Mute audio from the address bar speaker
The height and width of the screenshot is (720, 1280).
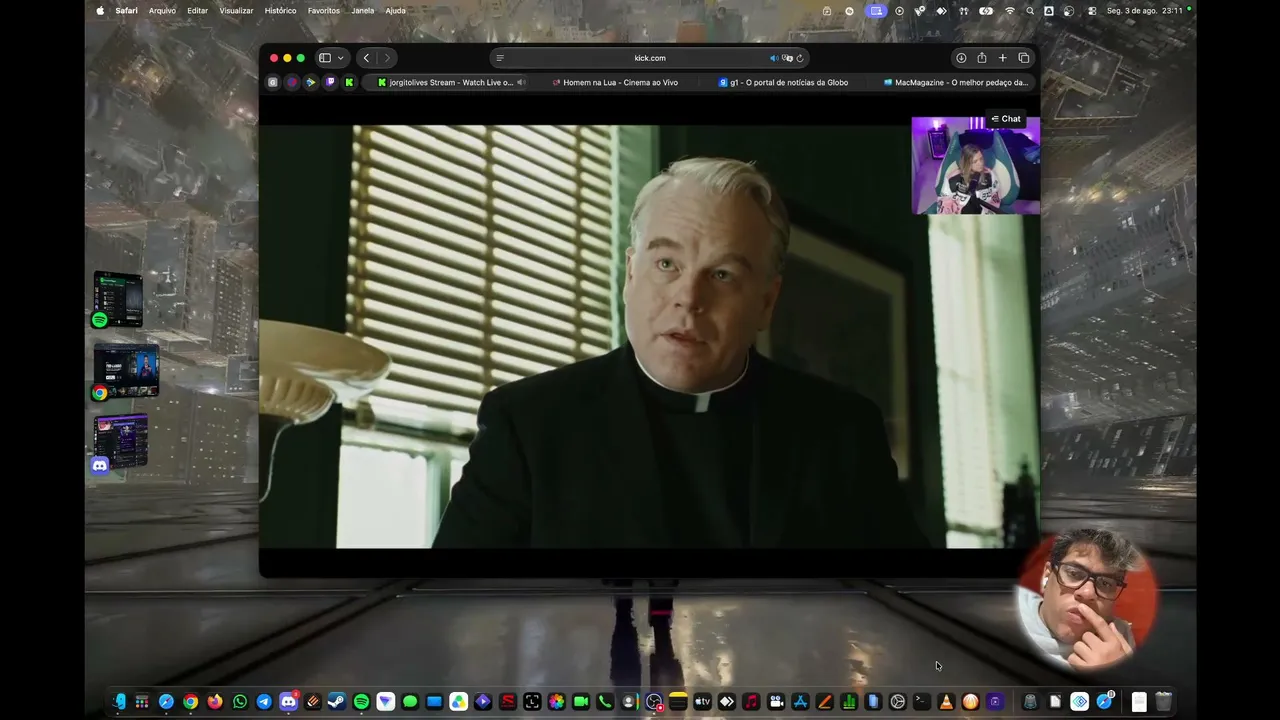[x=773, y=58]
